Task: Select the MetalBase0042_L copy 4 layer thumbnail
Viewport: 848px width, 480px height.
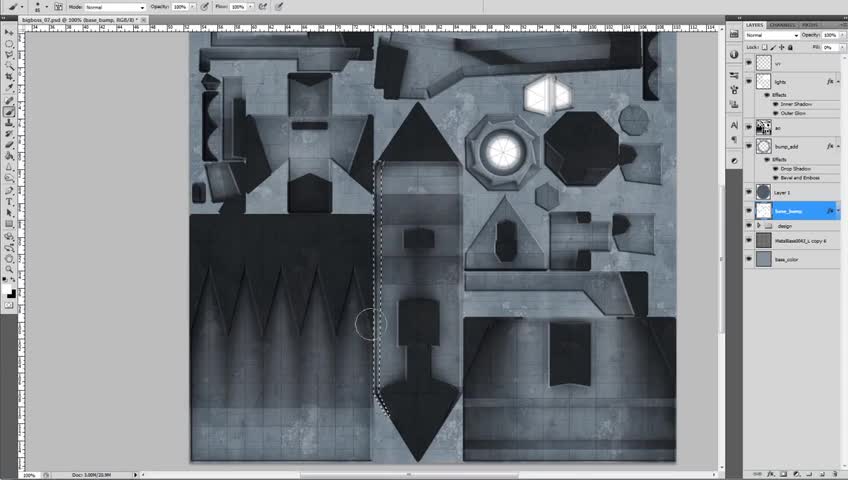Action: point(763,240)
